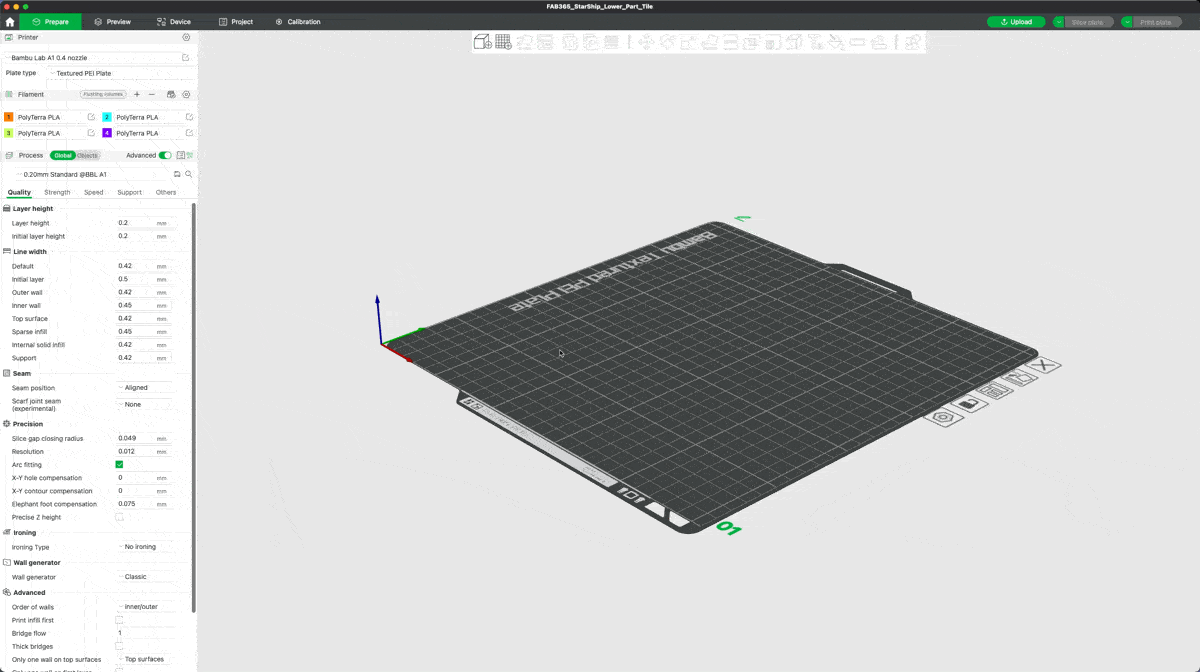1200x672 pixels.
Task: Open the Seam position dropdown
Action: [x=144, y=388]
